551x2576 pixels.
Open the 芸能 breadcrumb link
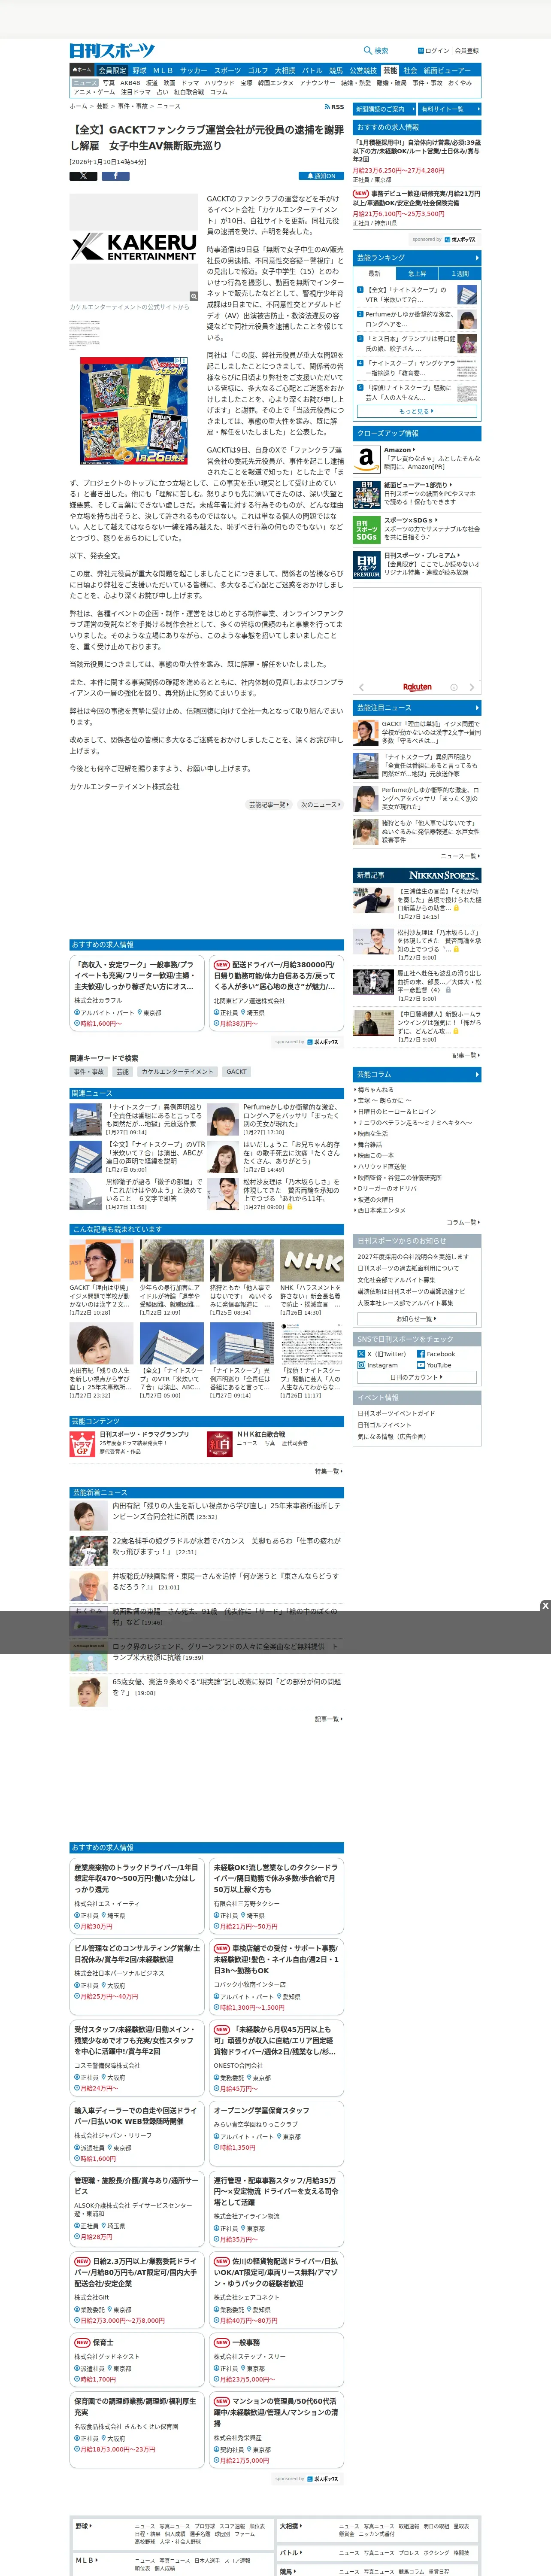pos(102,106)
